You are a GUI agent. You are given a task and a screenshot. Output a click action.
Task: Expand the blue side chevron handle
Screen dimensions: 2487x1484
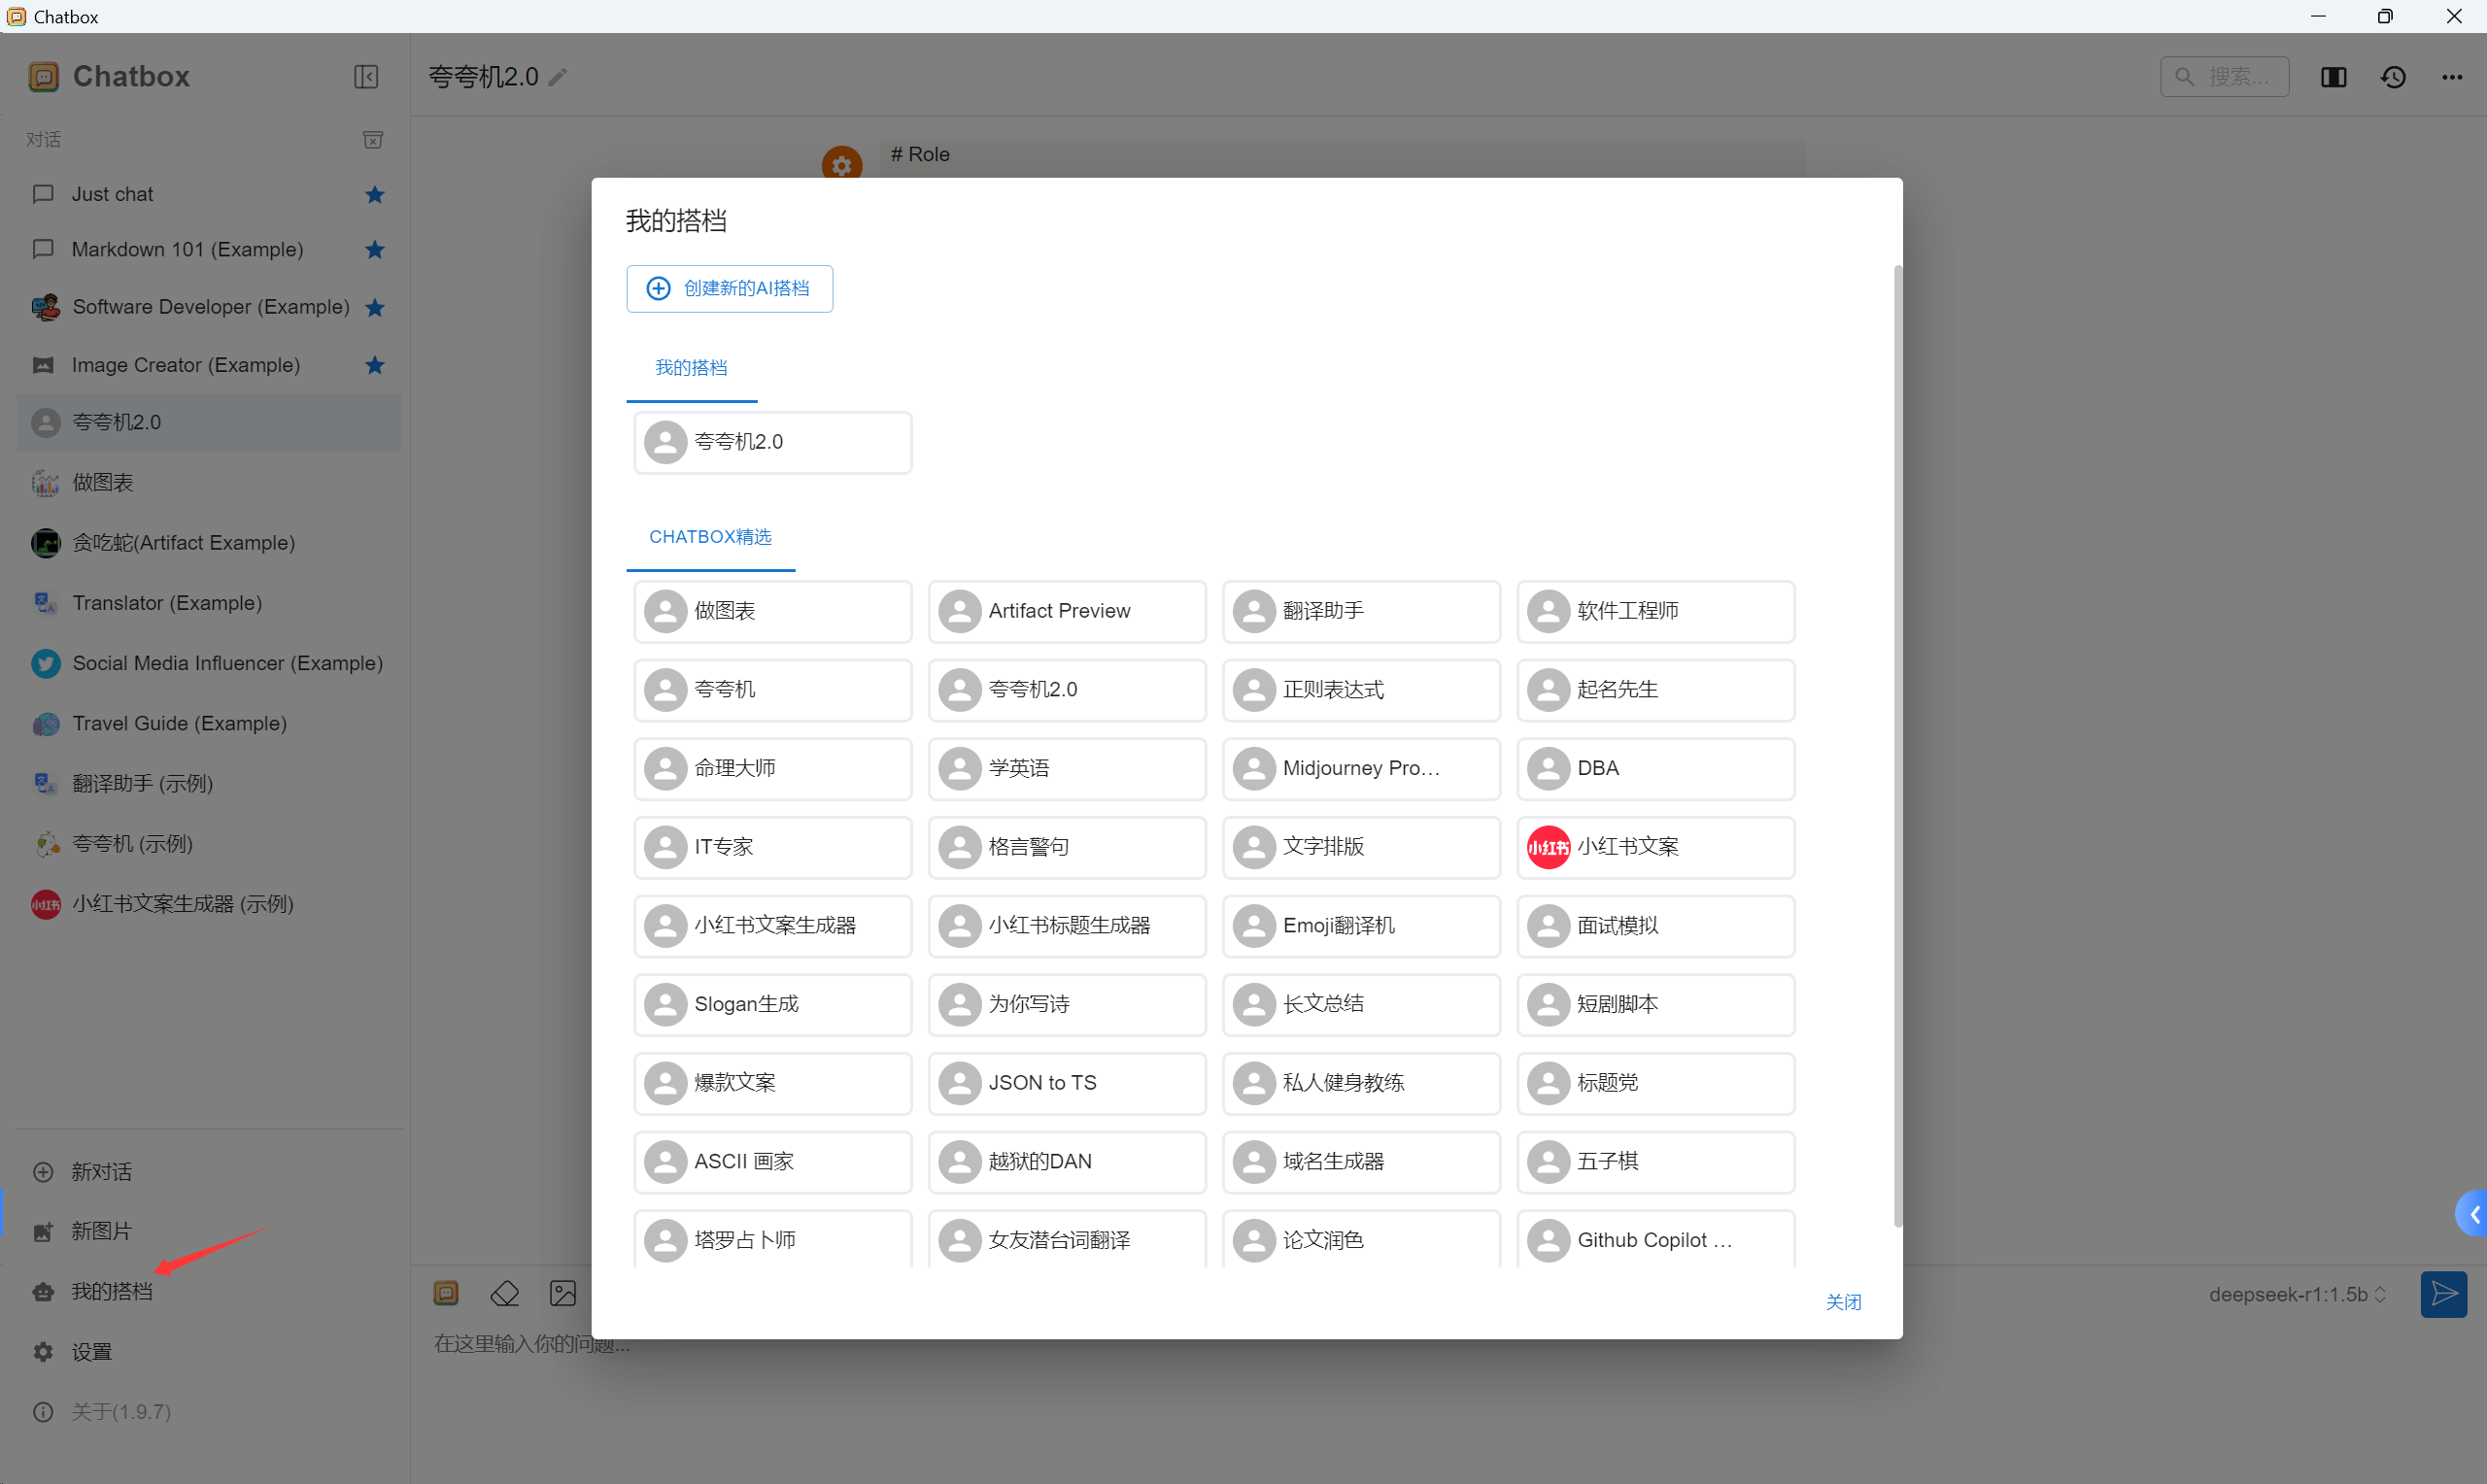point(2472,1214)
